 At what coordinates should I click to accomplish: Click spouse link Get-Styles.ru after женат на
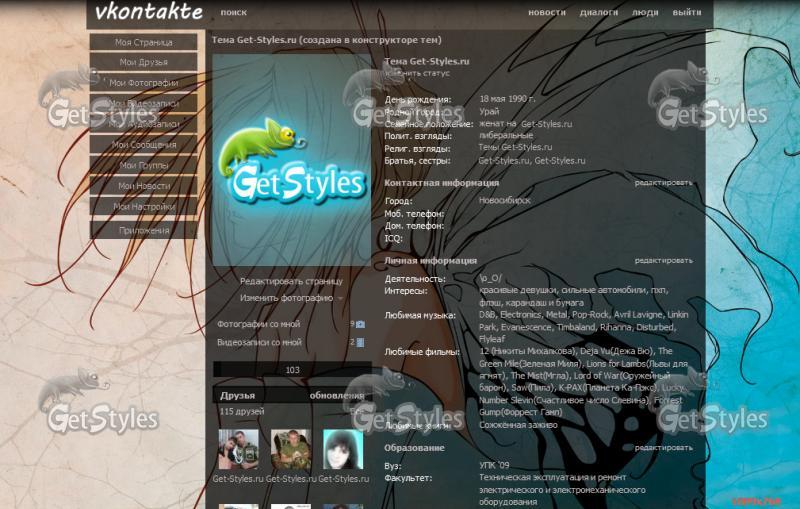546,124
